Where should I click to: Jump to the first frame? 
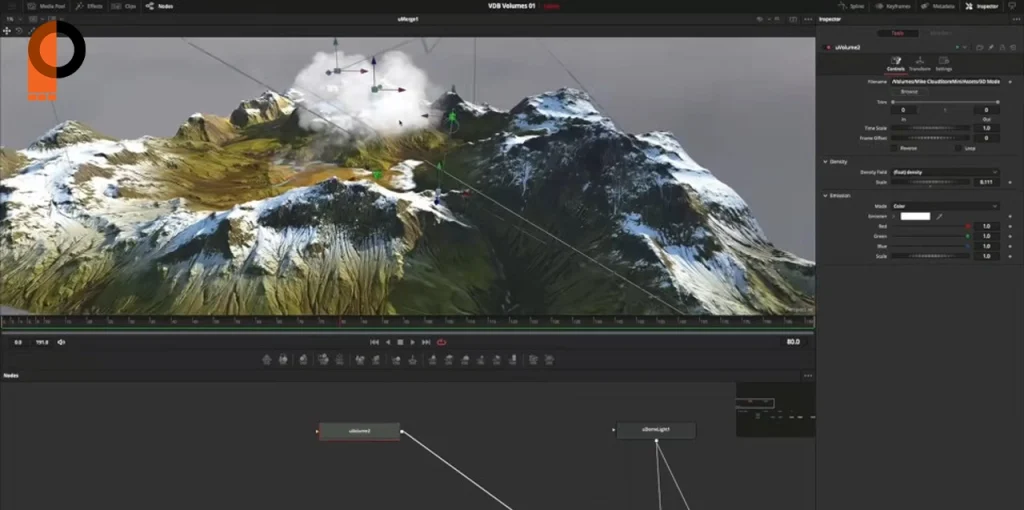tap(375, 342)
